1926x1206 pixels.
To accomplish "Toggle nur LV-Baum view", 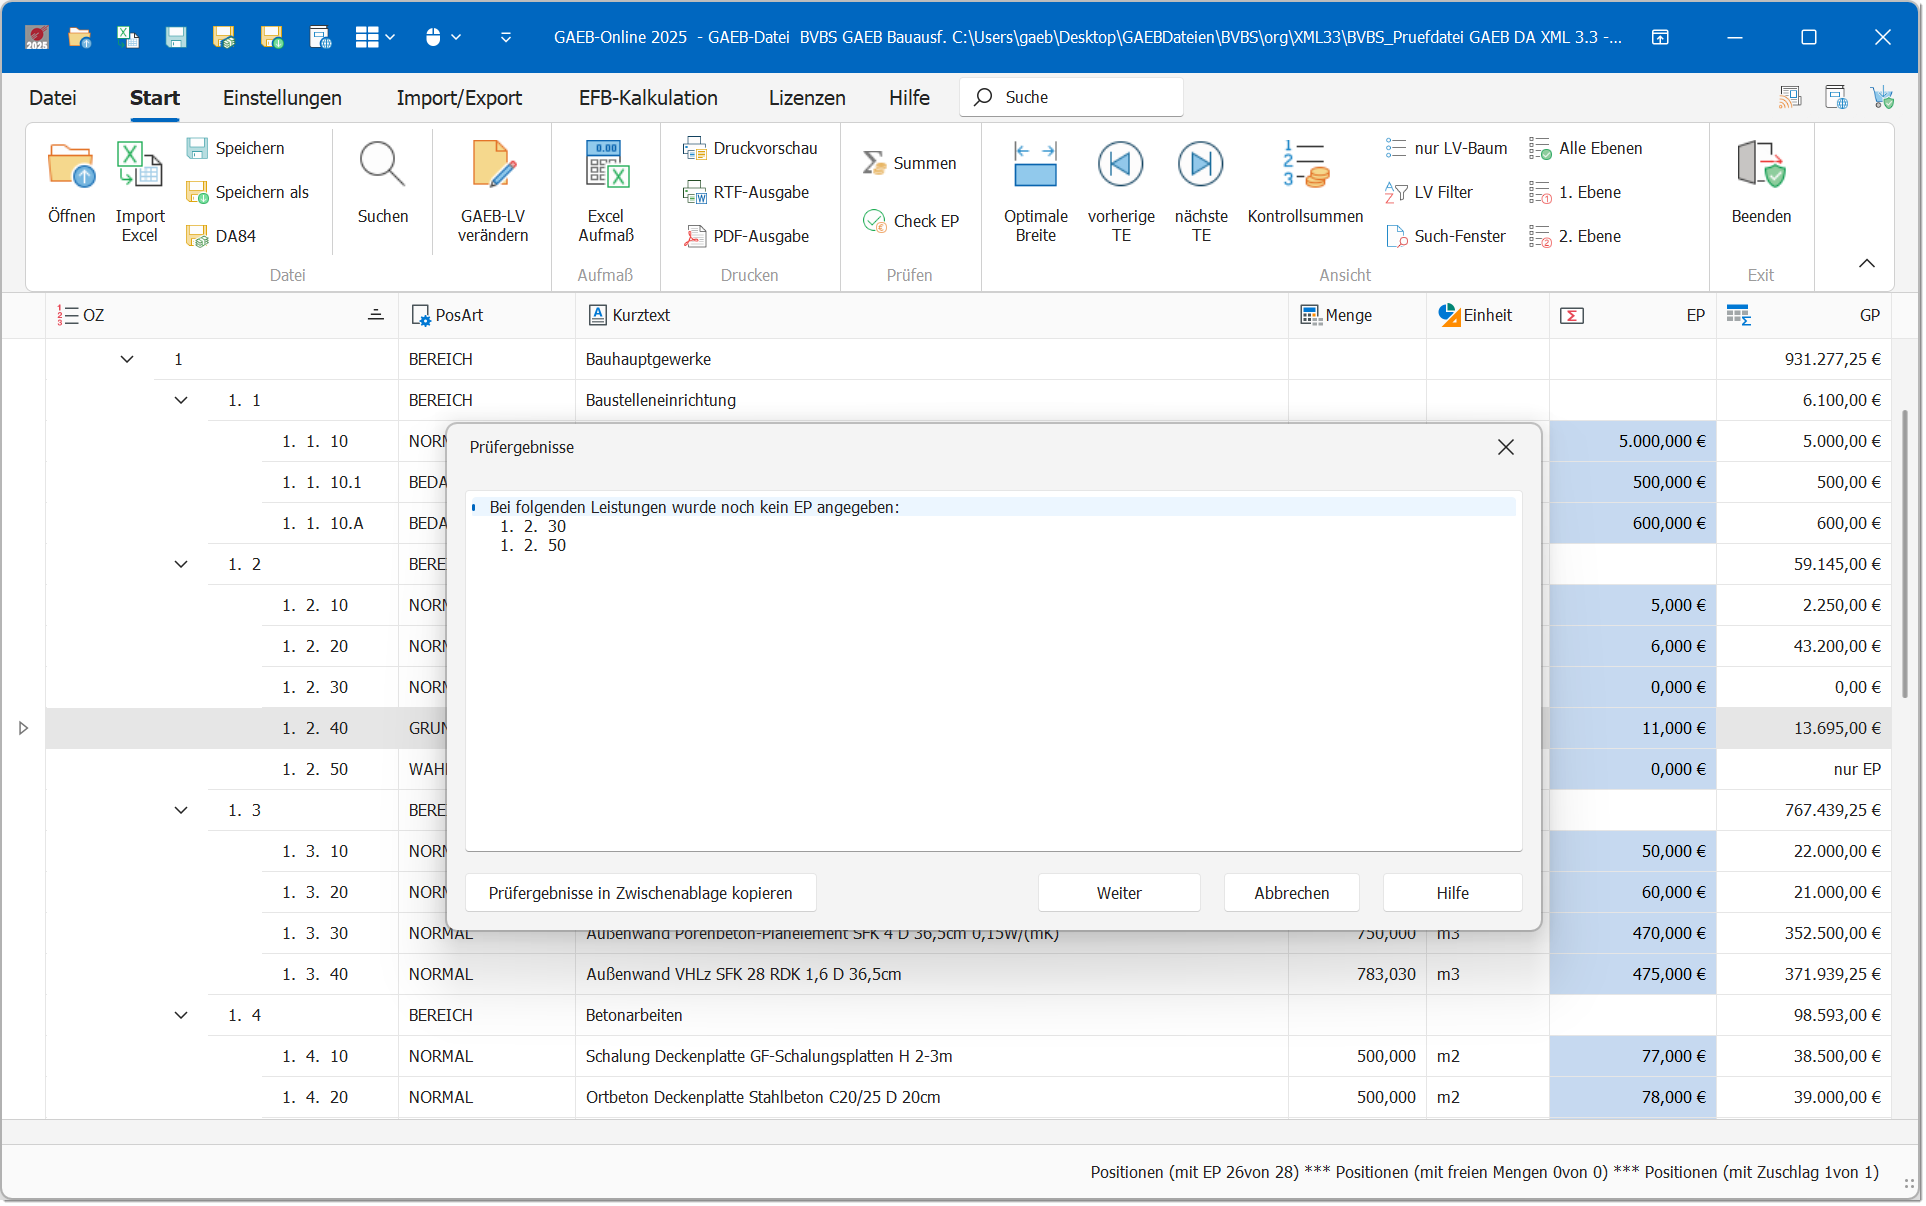I will point(1447,148).
